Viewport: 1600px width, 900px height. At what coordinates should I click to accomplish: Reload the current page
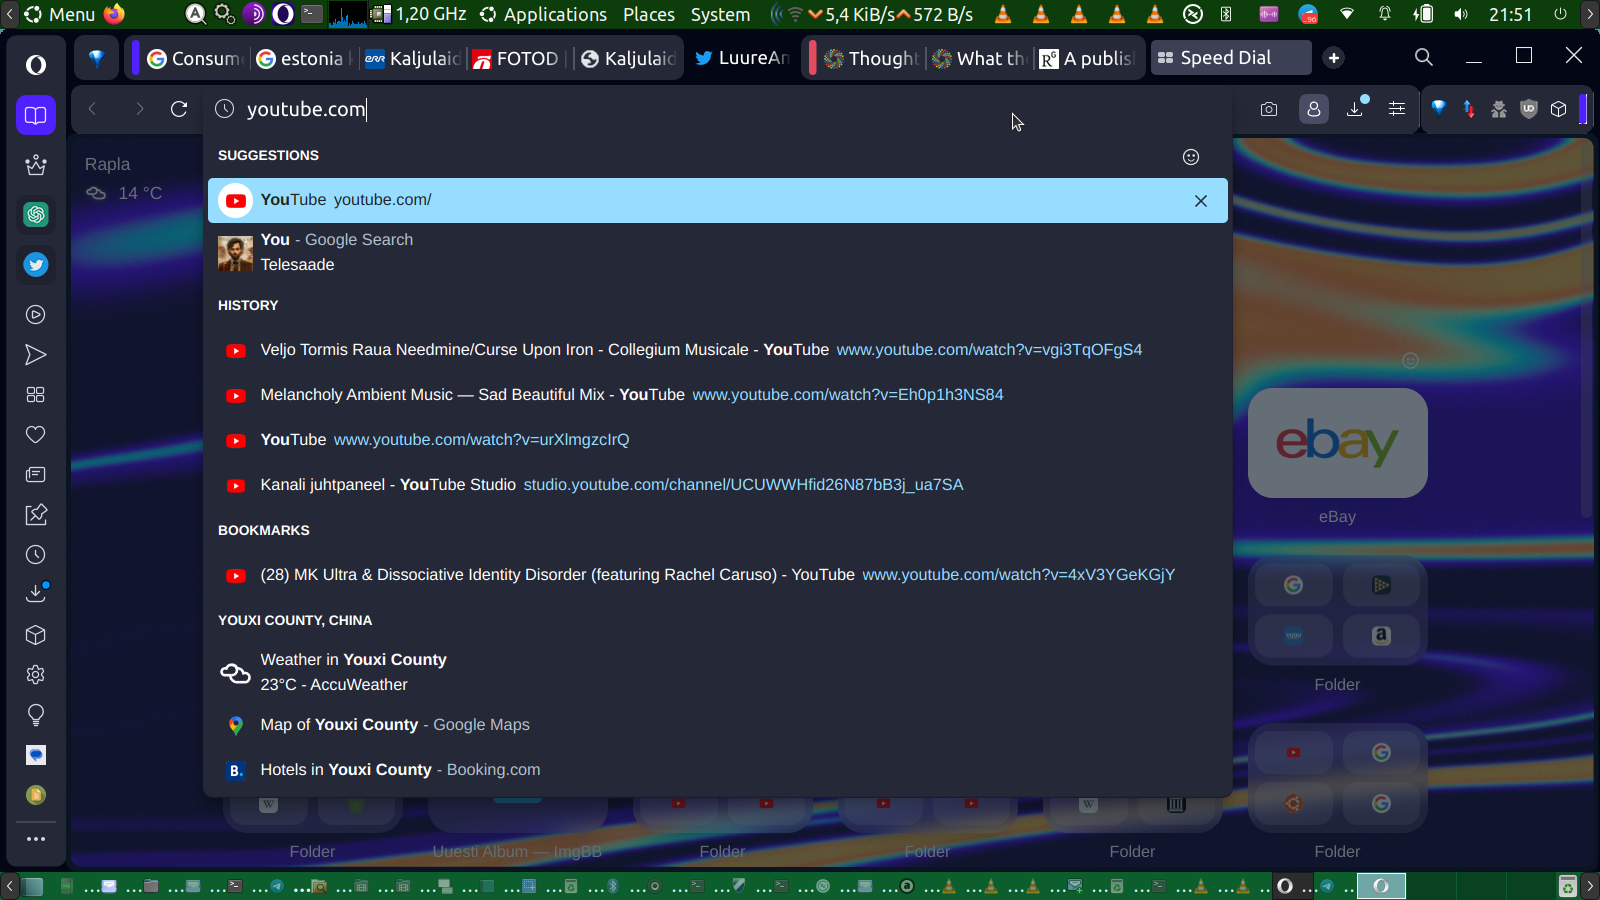click(179, 109)
